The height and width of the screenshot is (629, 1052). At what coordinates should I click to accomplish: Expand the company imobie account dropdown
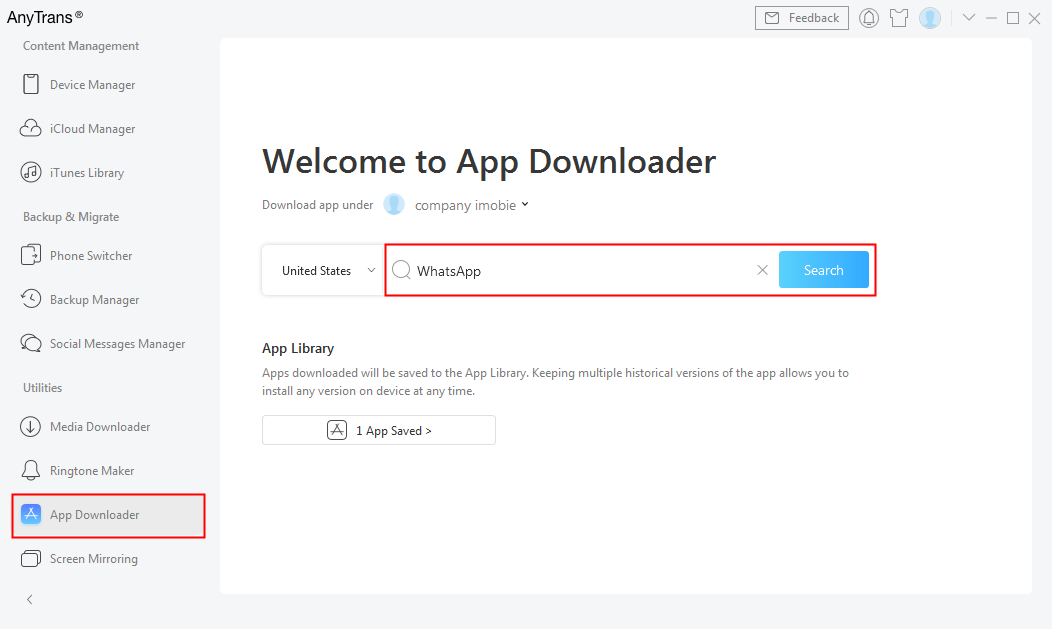point(472,205)
